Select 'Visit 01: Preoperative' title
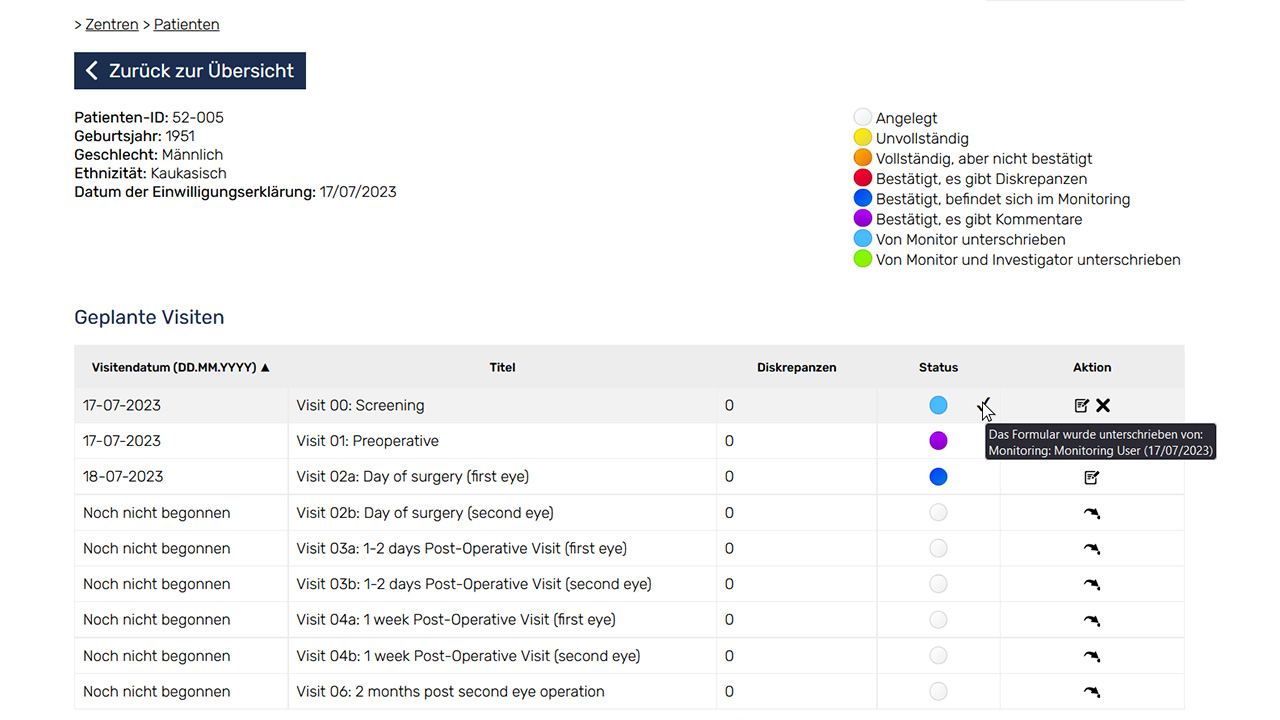1280x720 pixels. pos(367,441)
